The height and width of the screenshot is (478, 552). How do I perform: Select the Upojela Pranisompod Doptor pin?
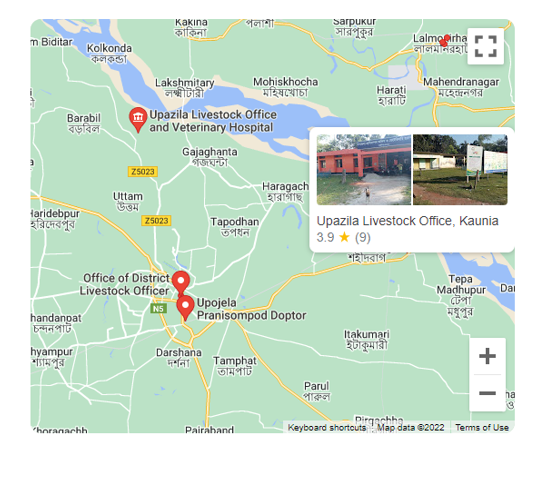(x=185, y=308)
